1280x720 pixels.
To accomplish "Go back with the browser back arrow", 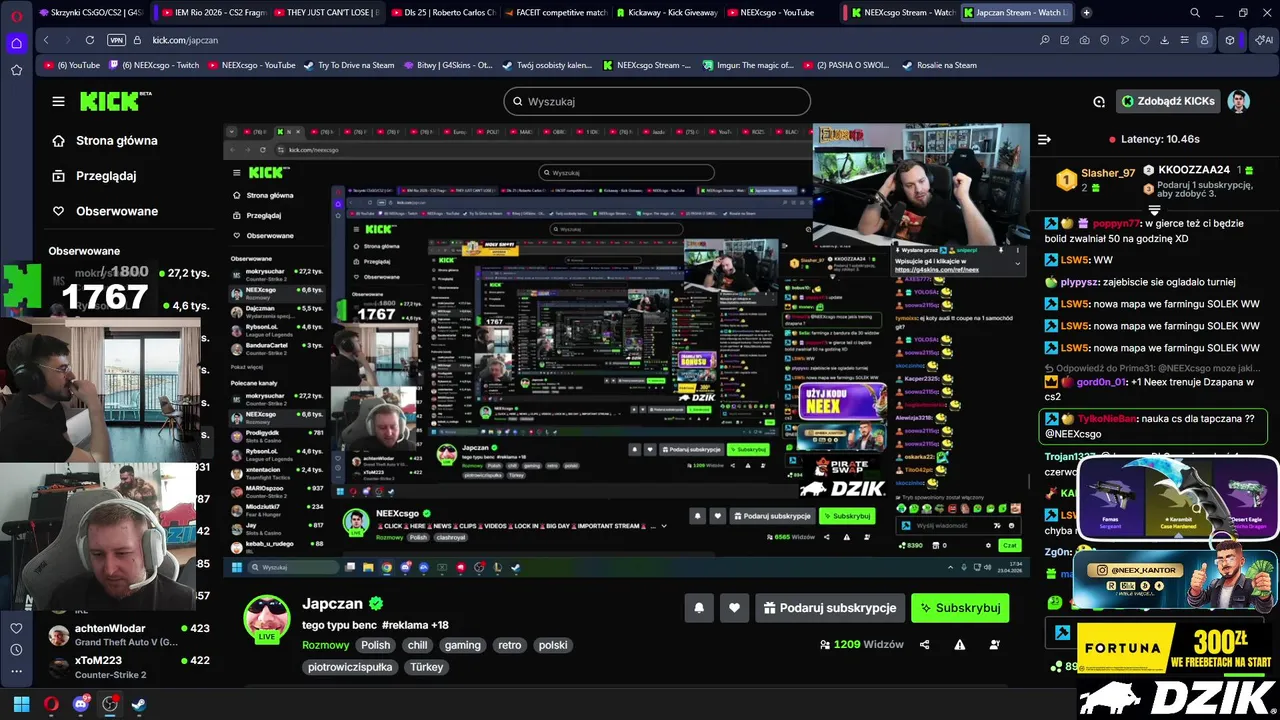I will coord(46,40).
